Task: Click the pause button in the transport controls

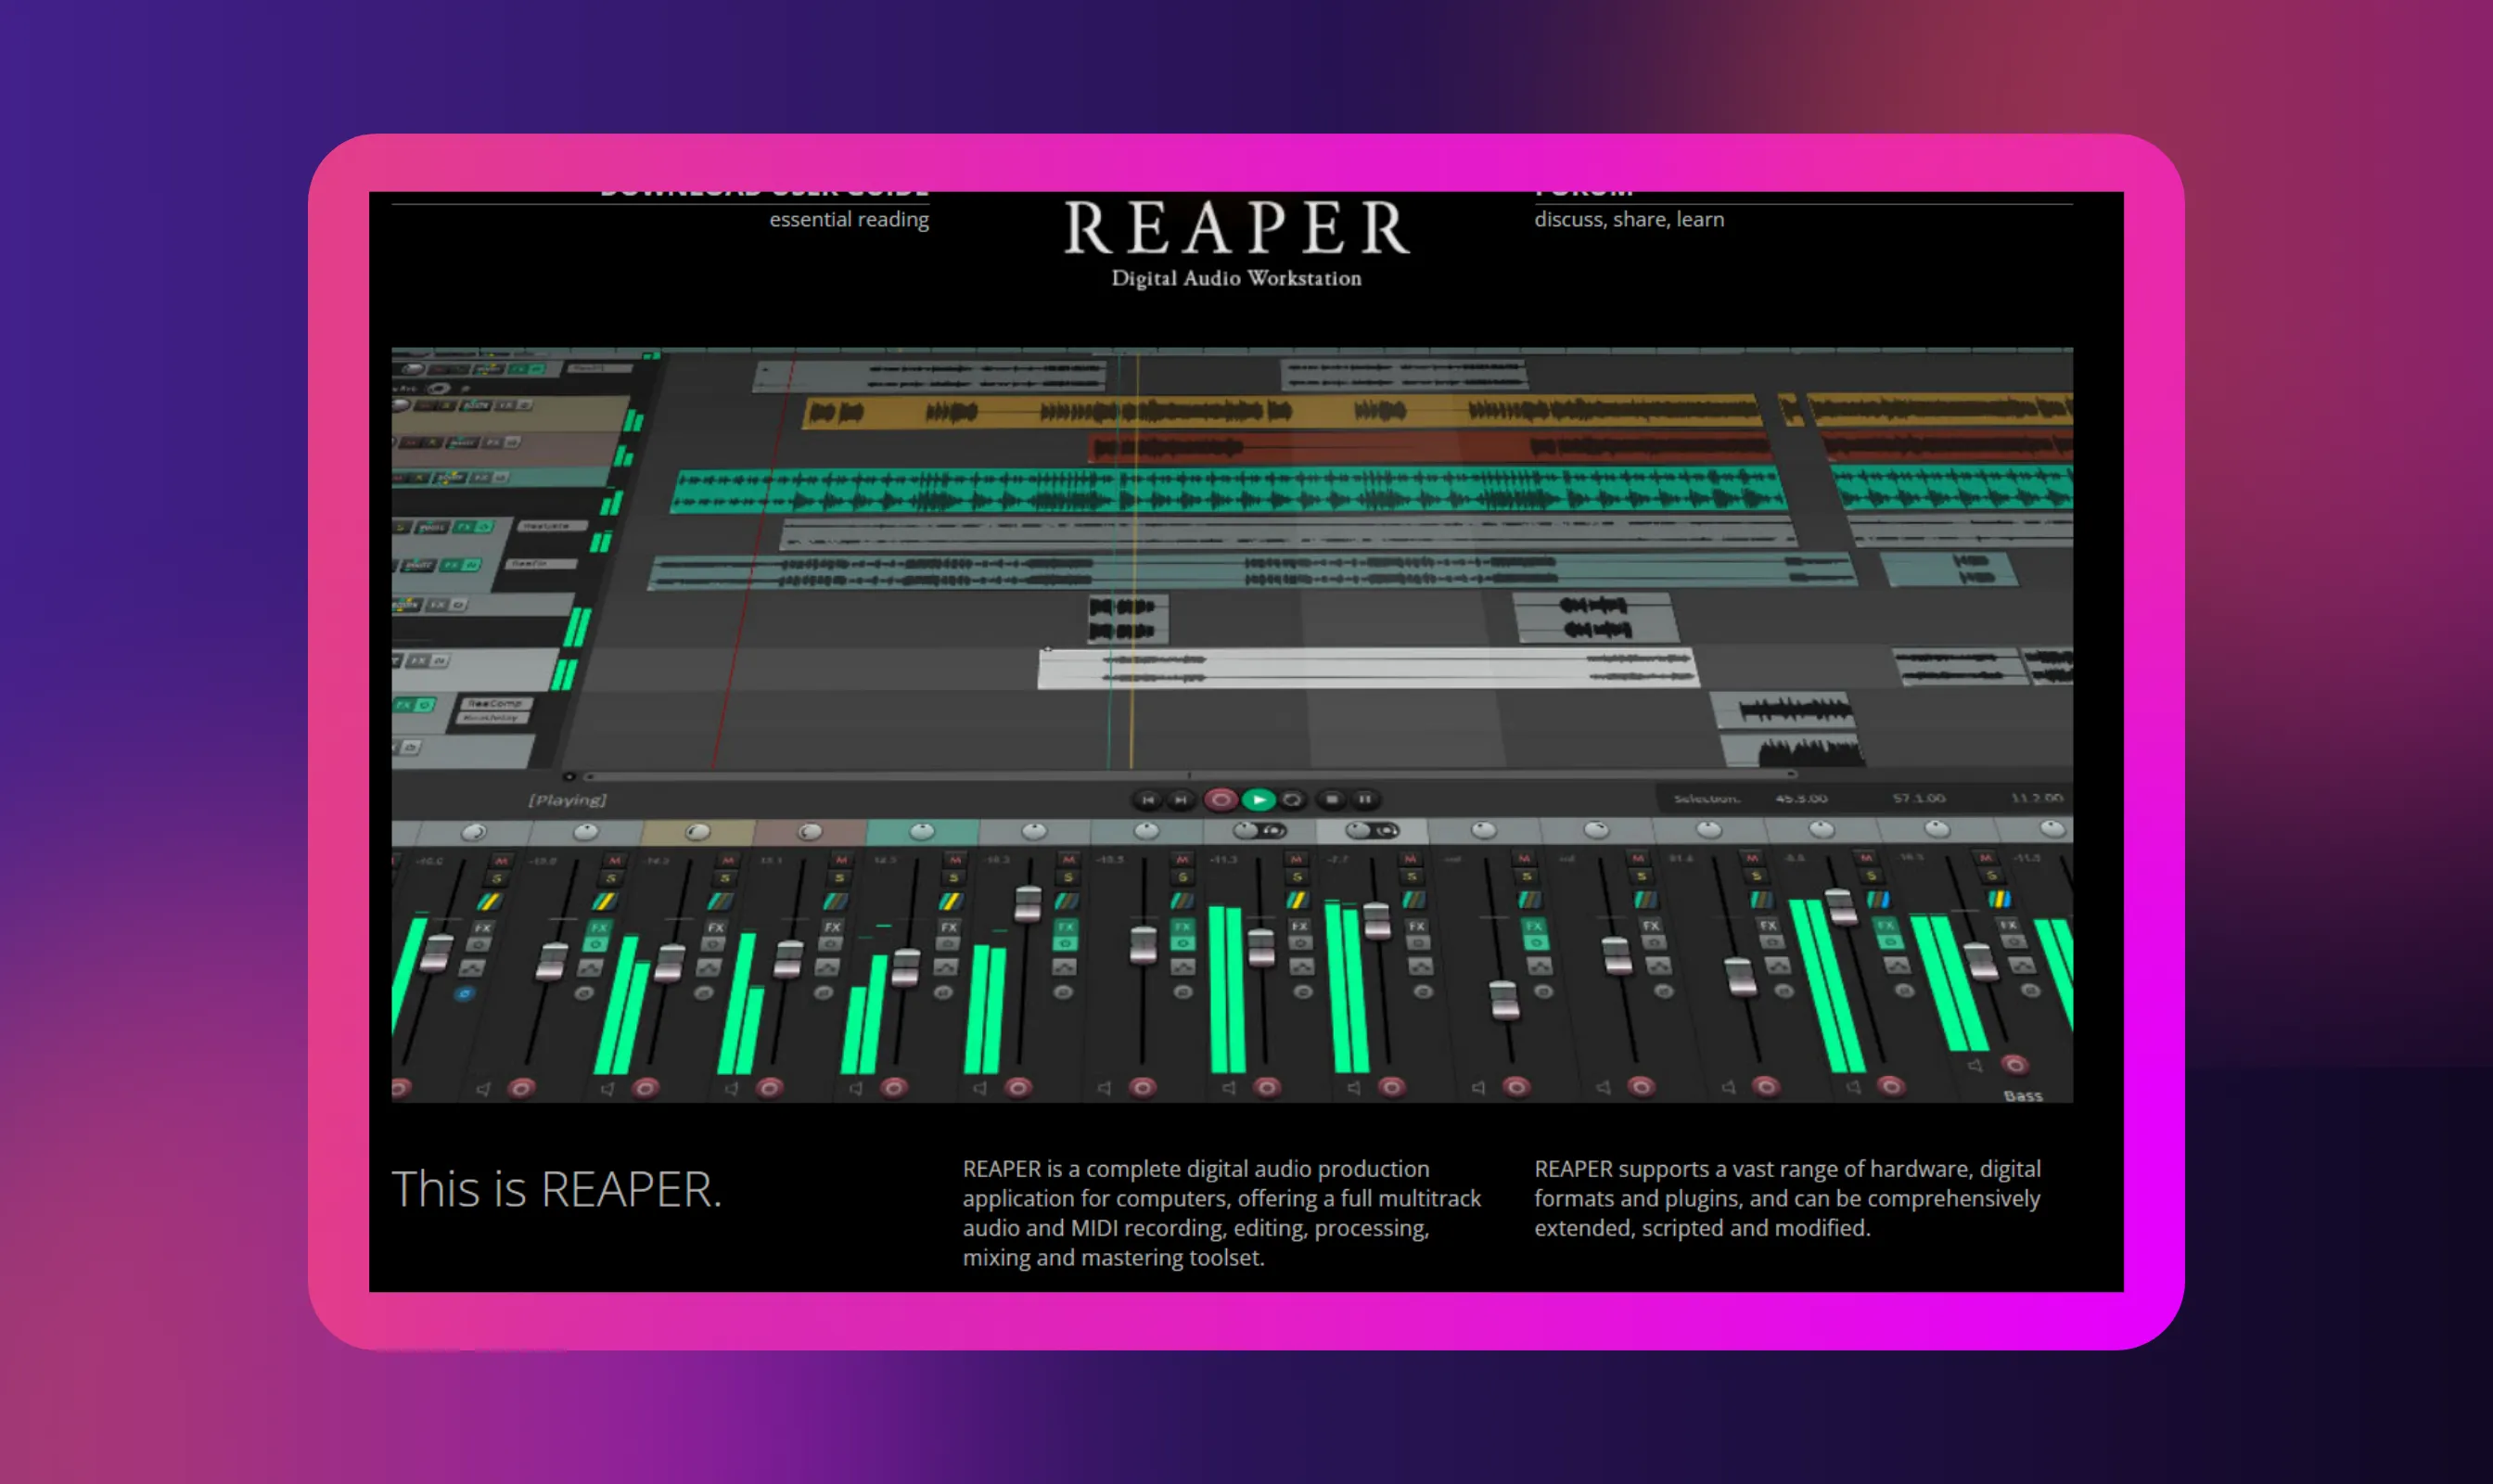Action: click(1365, 800)
